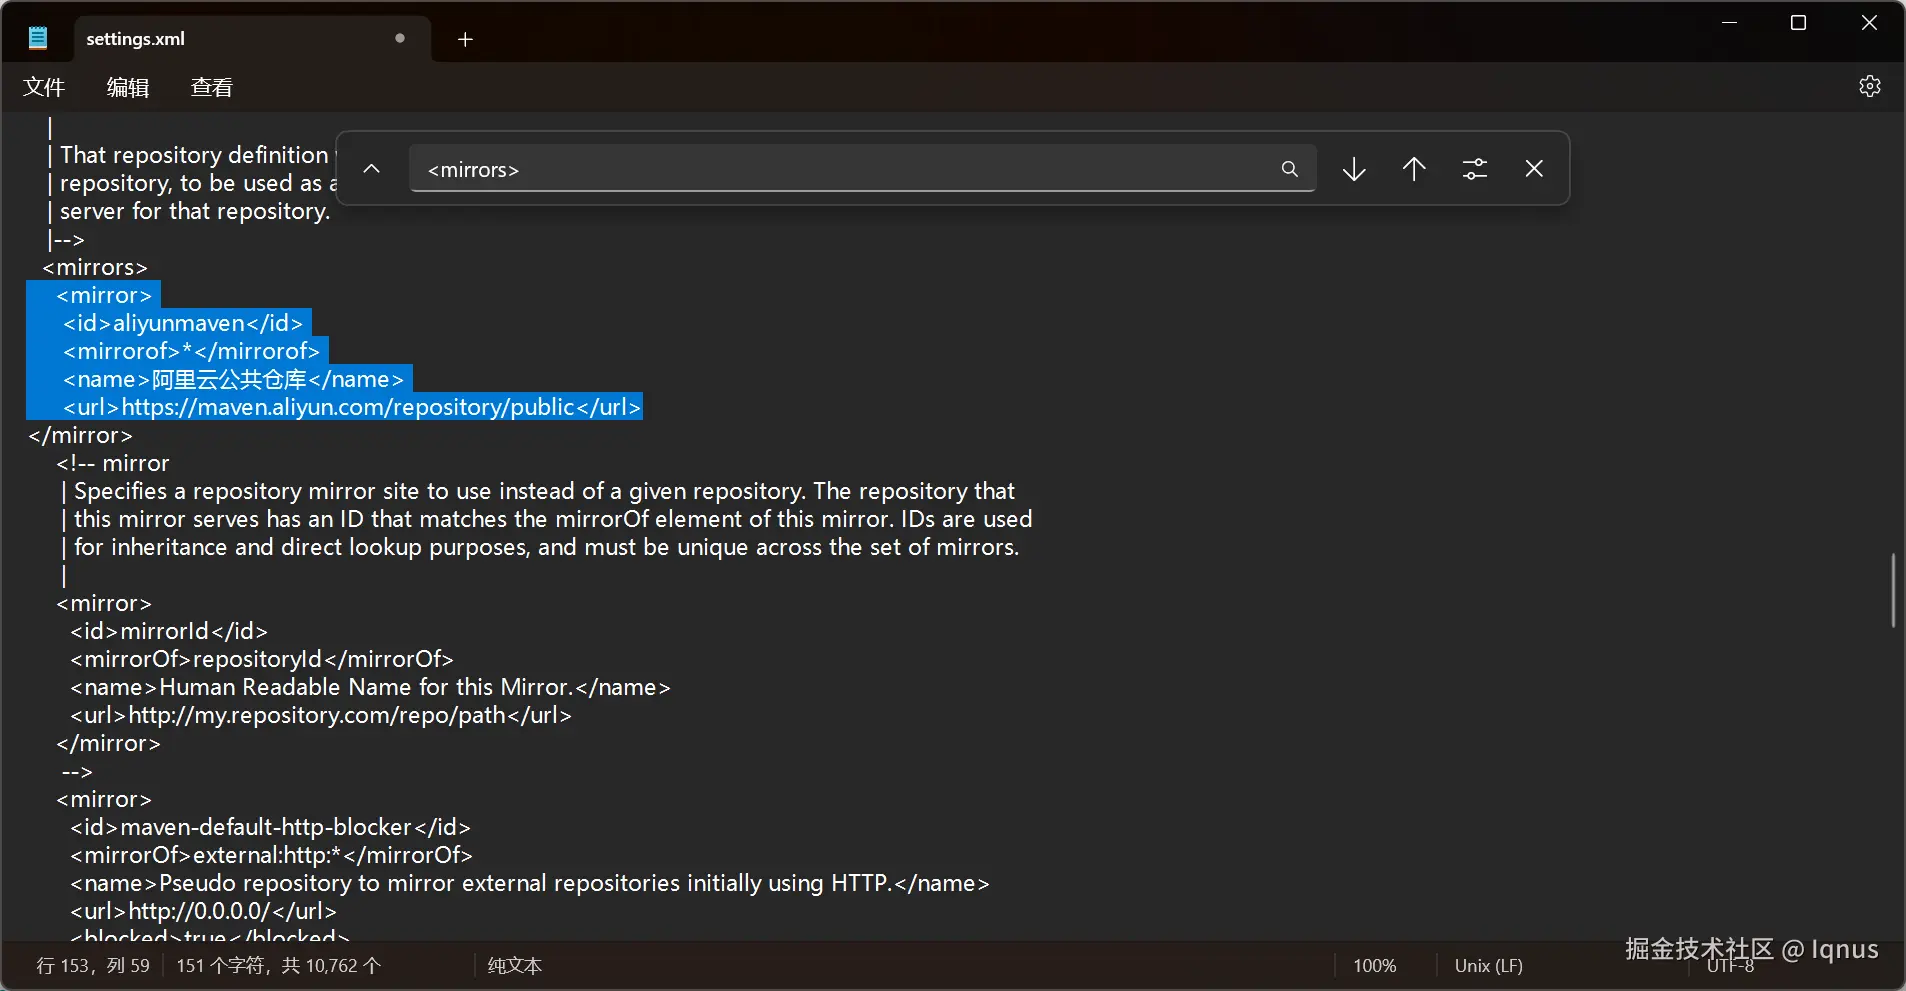The height and width of the screenshot is (991, 1906).
Task: Click the http://0.0.0.0/ url line
Action: click(203, 911)
